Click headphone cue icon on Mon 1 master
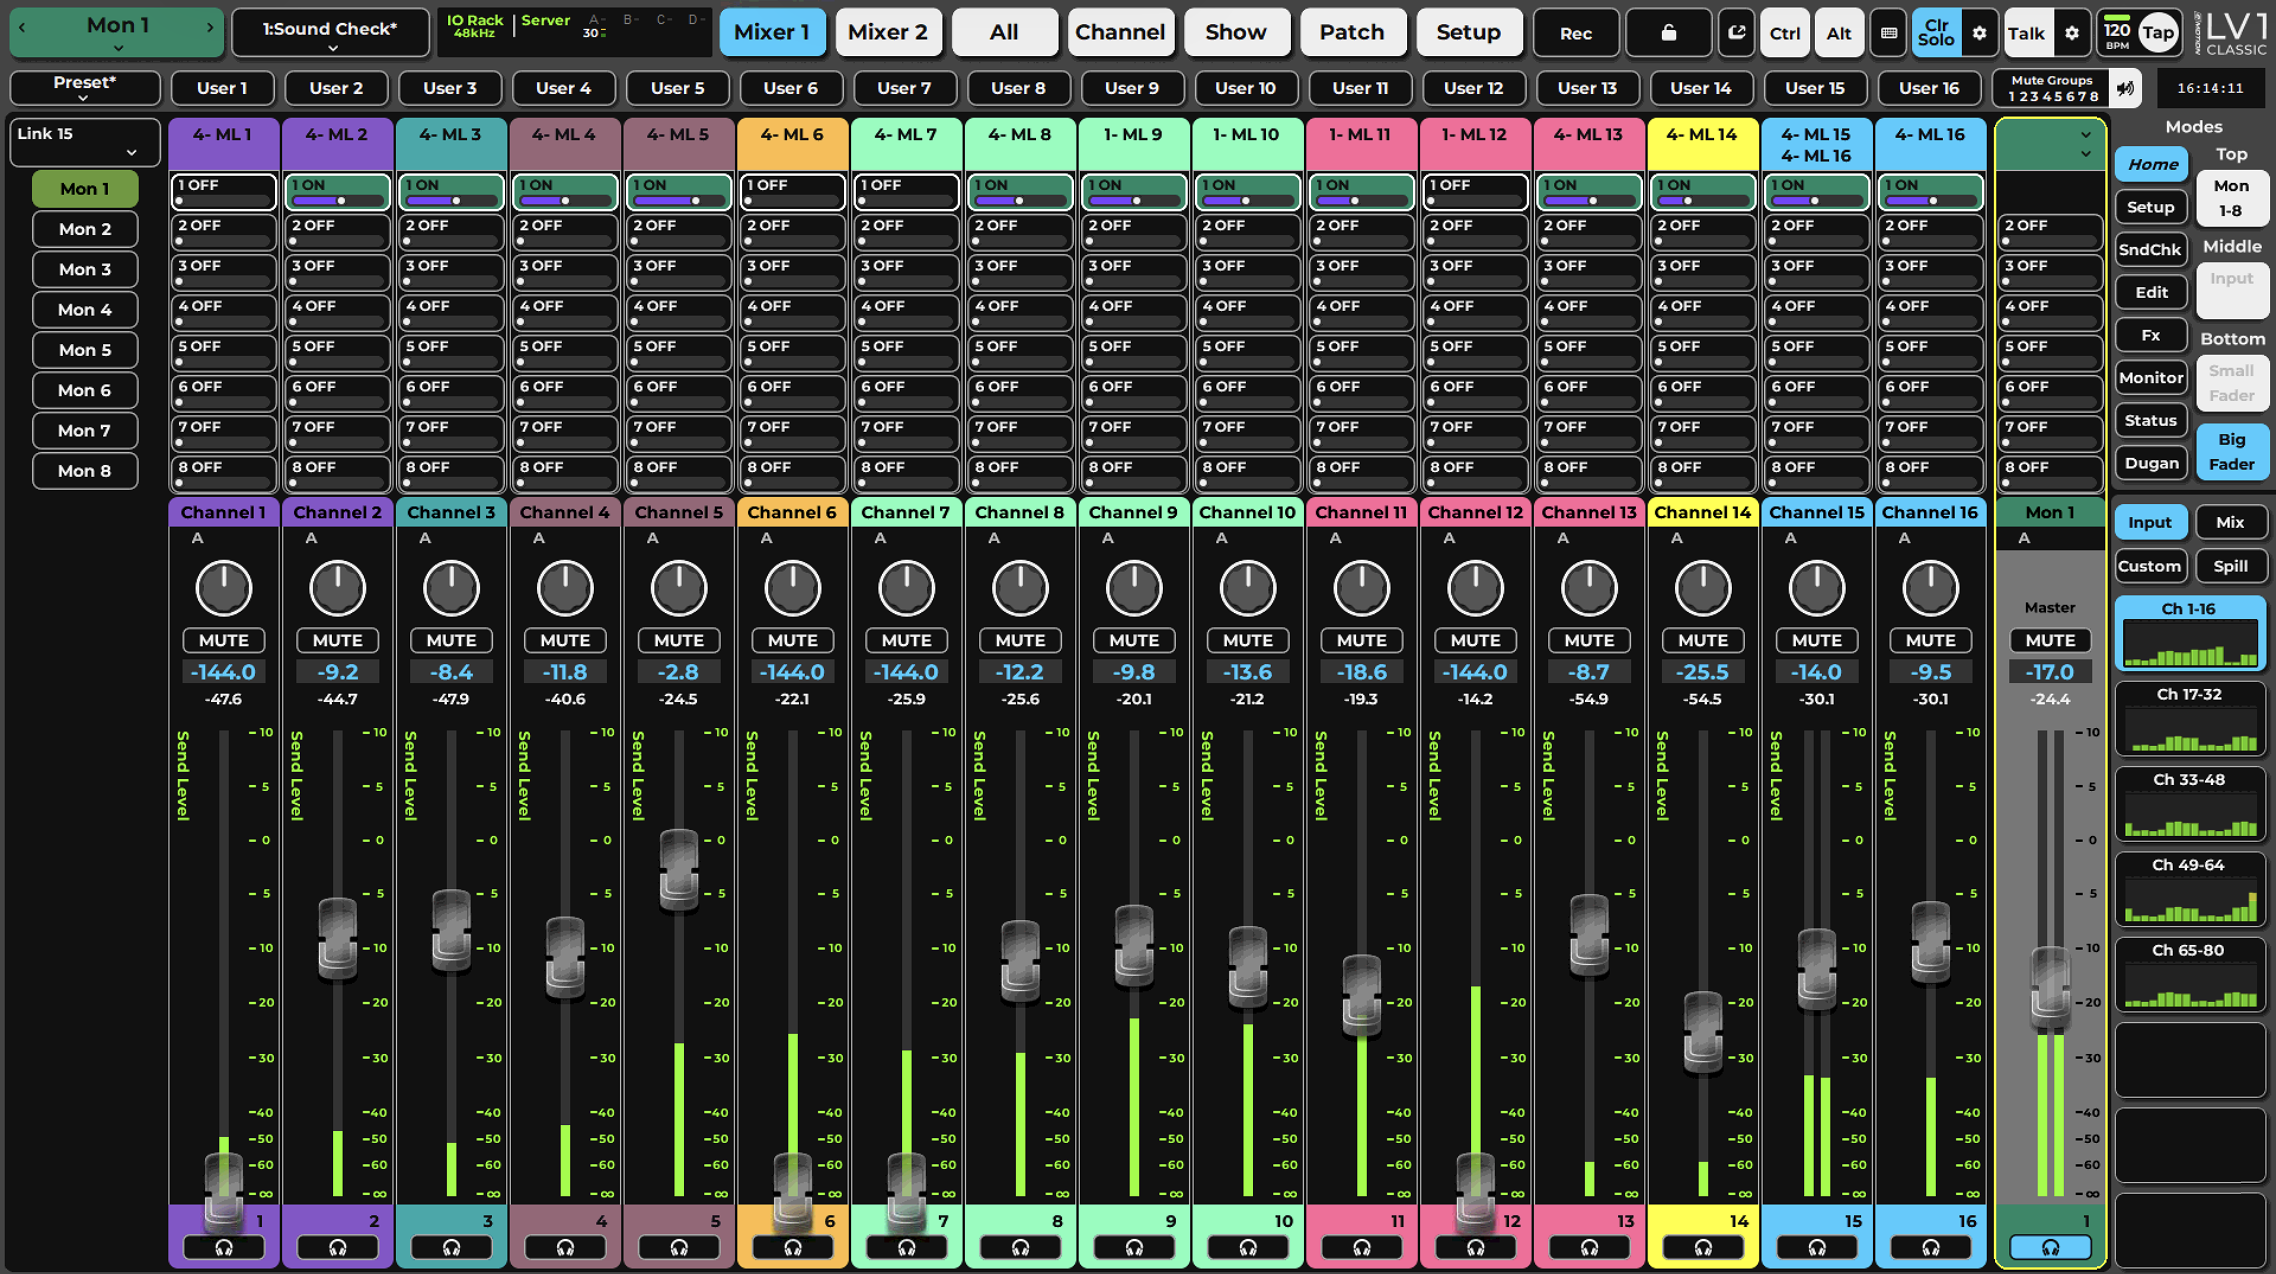This screenshot has height=1274, width=2276. [2050, 1247]
